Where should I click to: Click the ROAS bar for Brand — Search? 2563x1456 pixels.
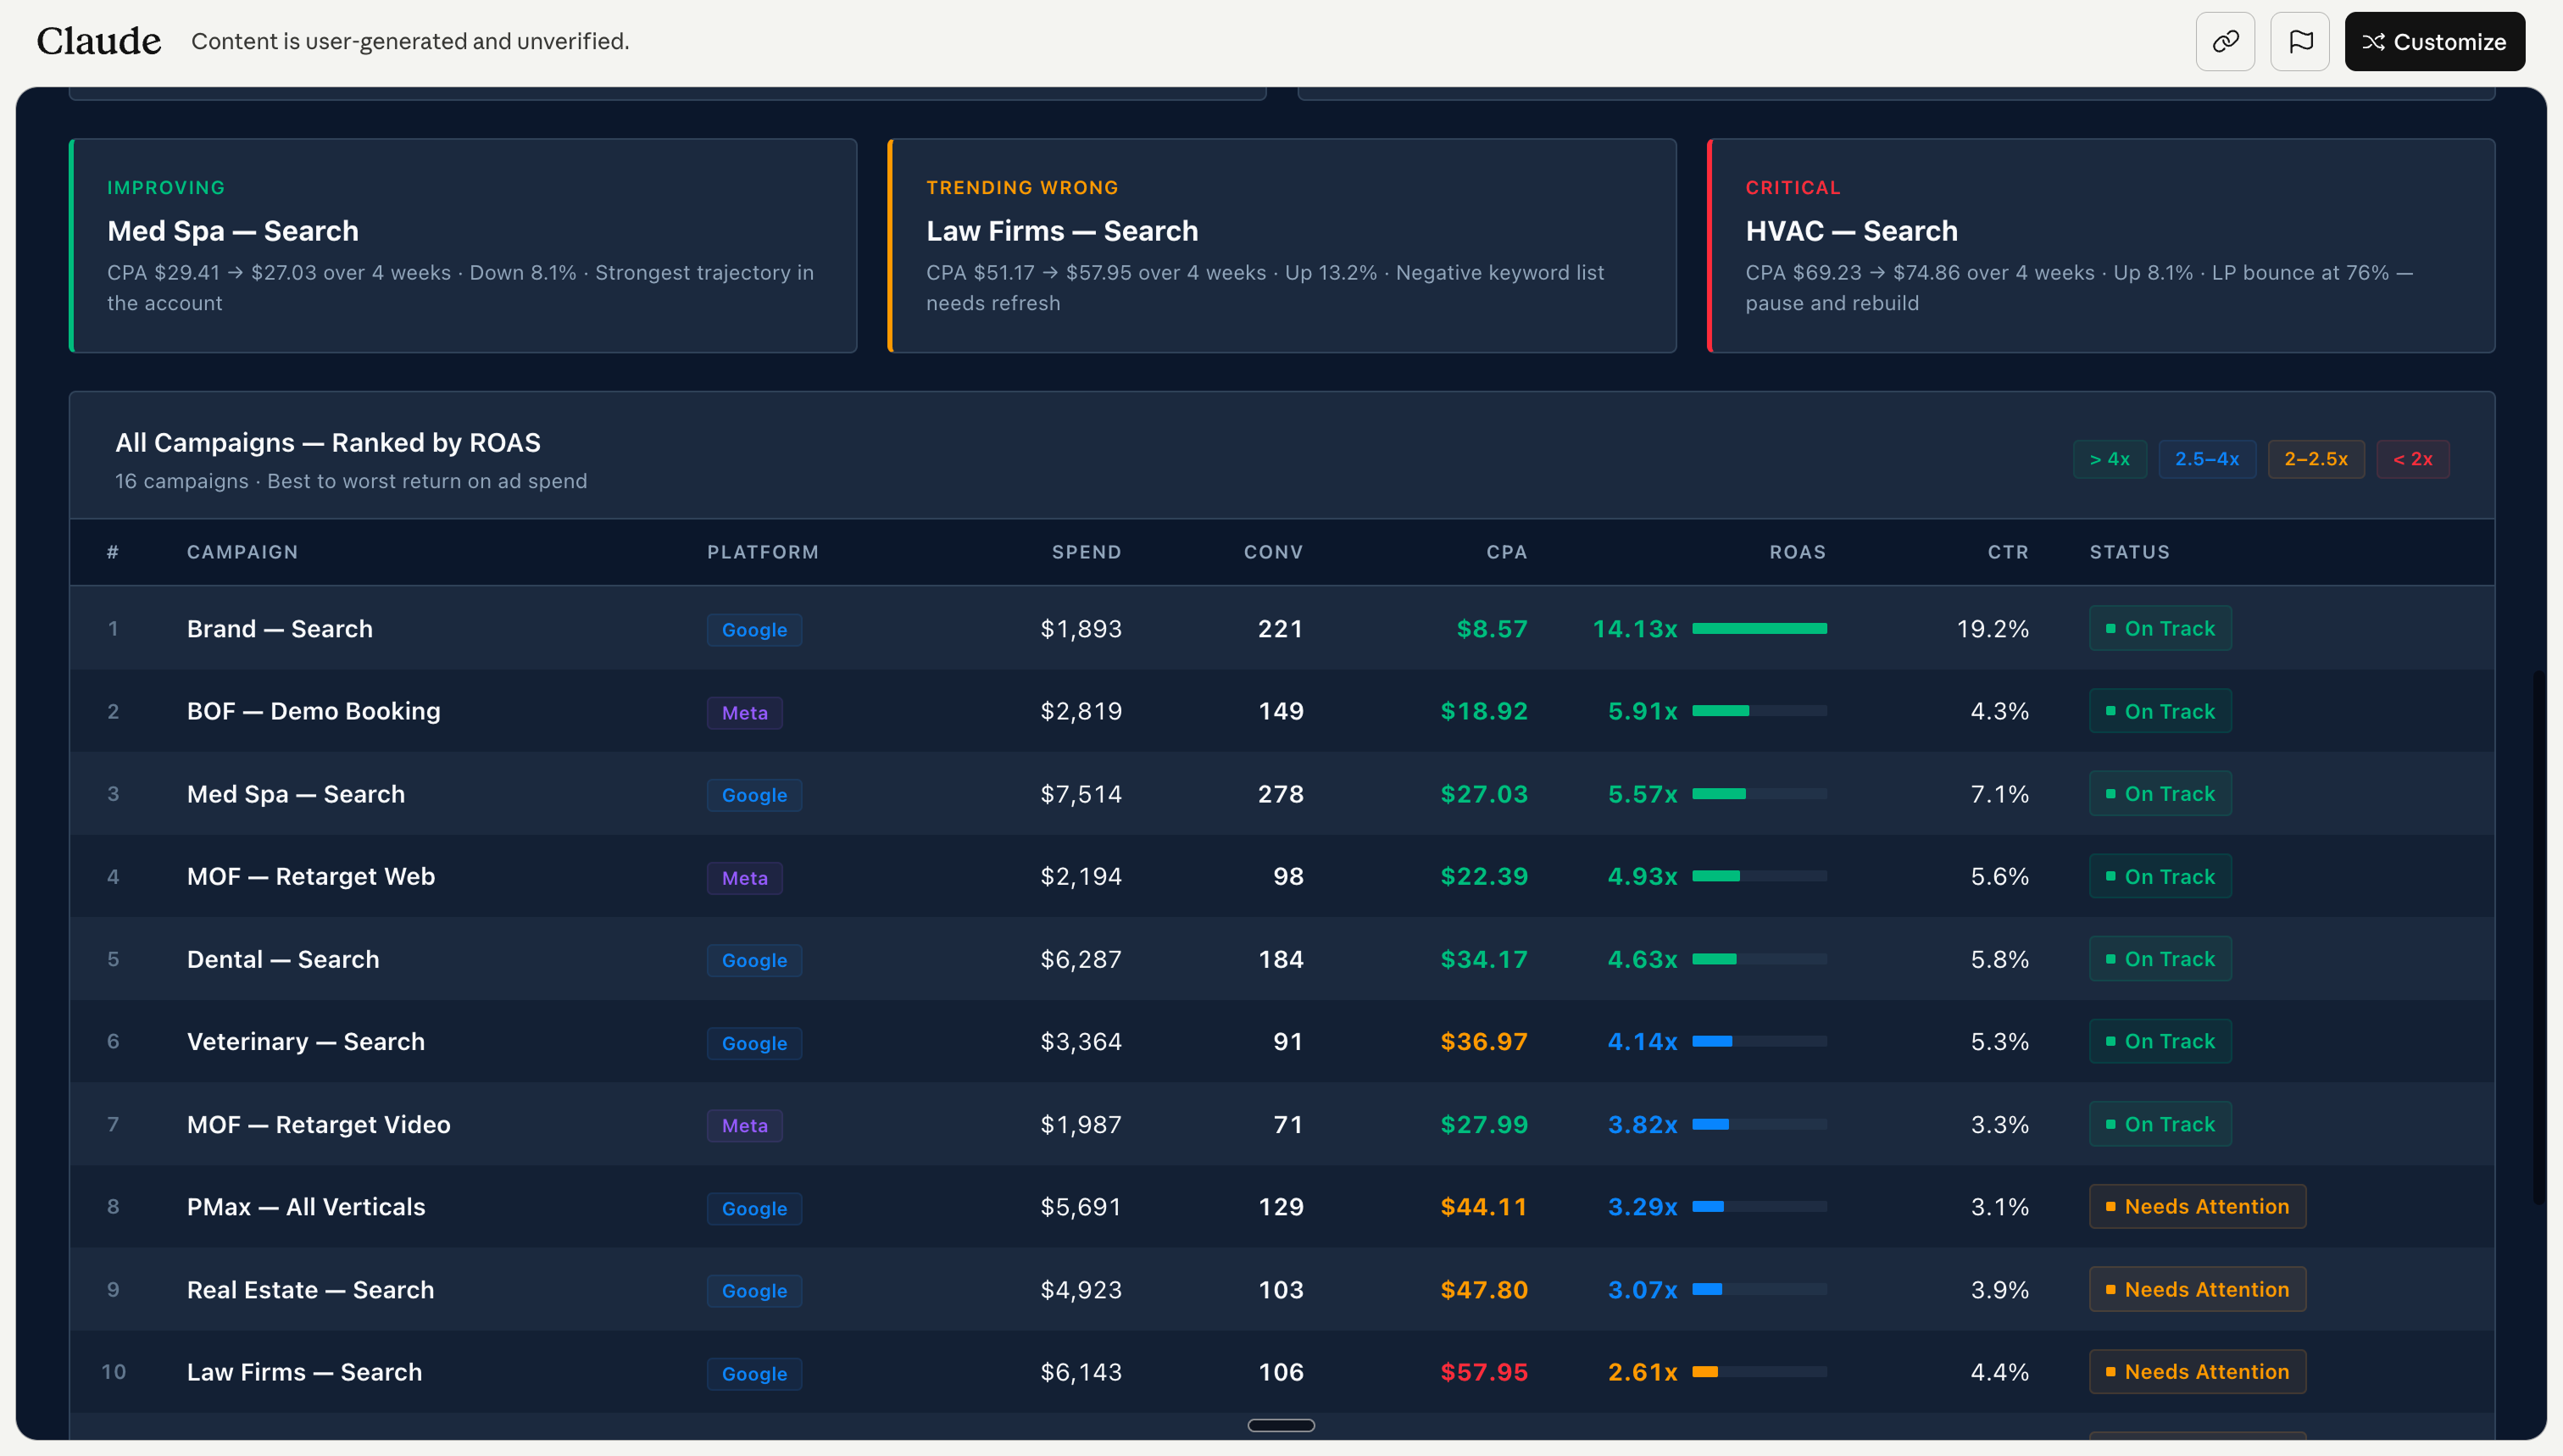[x=1759, y=629]
